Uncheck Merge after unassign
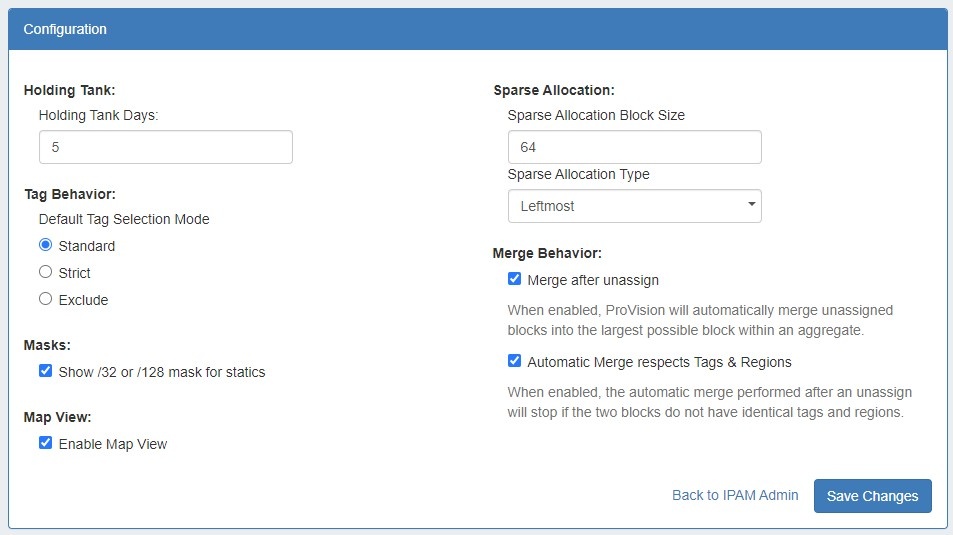Viewport: 953px width, 535px height. tap(514, 280)
